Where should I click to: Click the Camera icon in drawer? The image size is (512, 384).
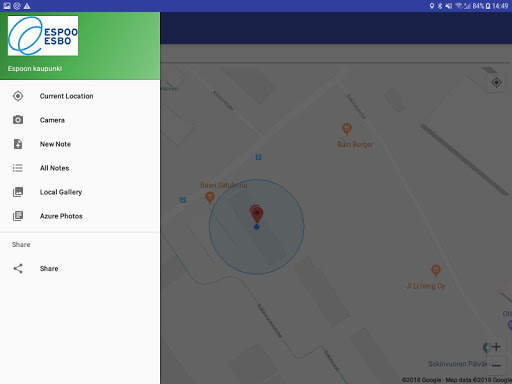point(18,120)
